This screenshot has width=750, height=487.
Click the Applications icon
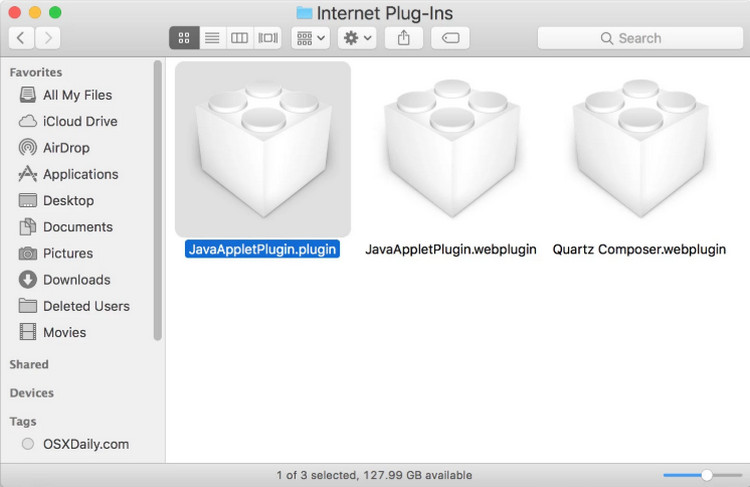[x=28, y=174]
